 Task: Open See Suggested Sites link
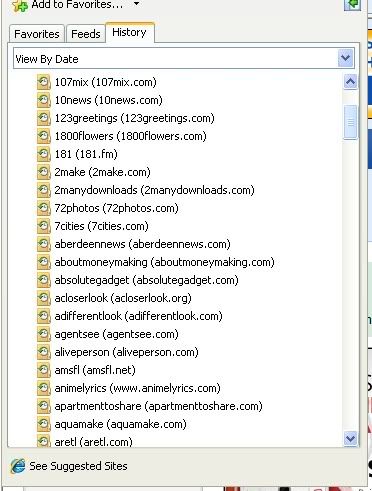click(x=78, y=466)
